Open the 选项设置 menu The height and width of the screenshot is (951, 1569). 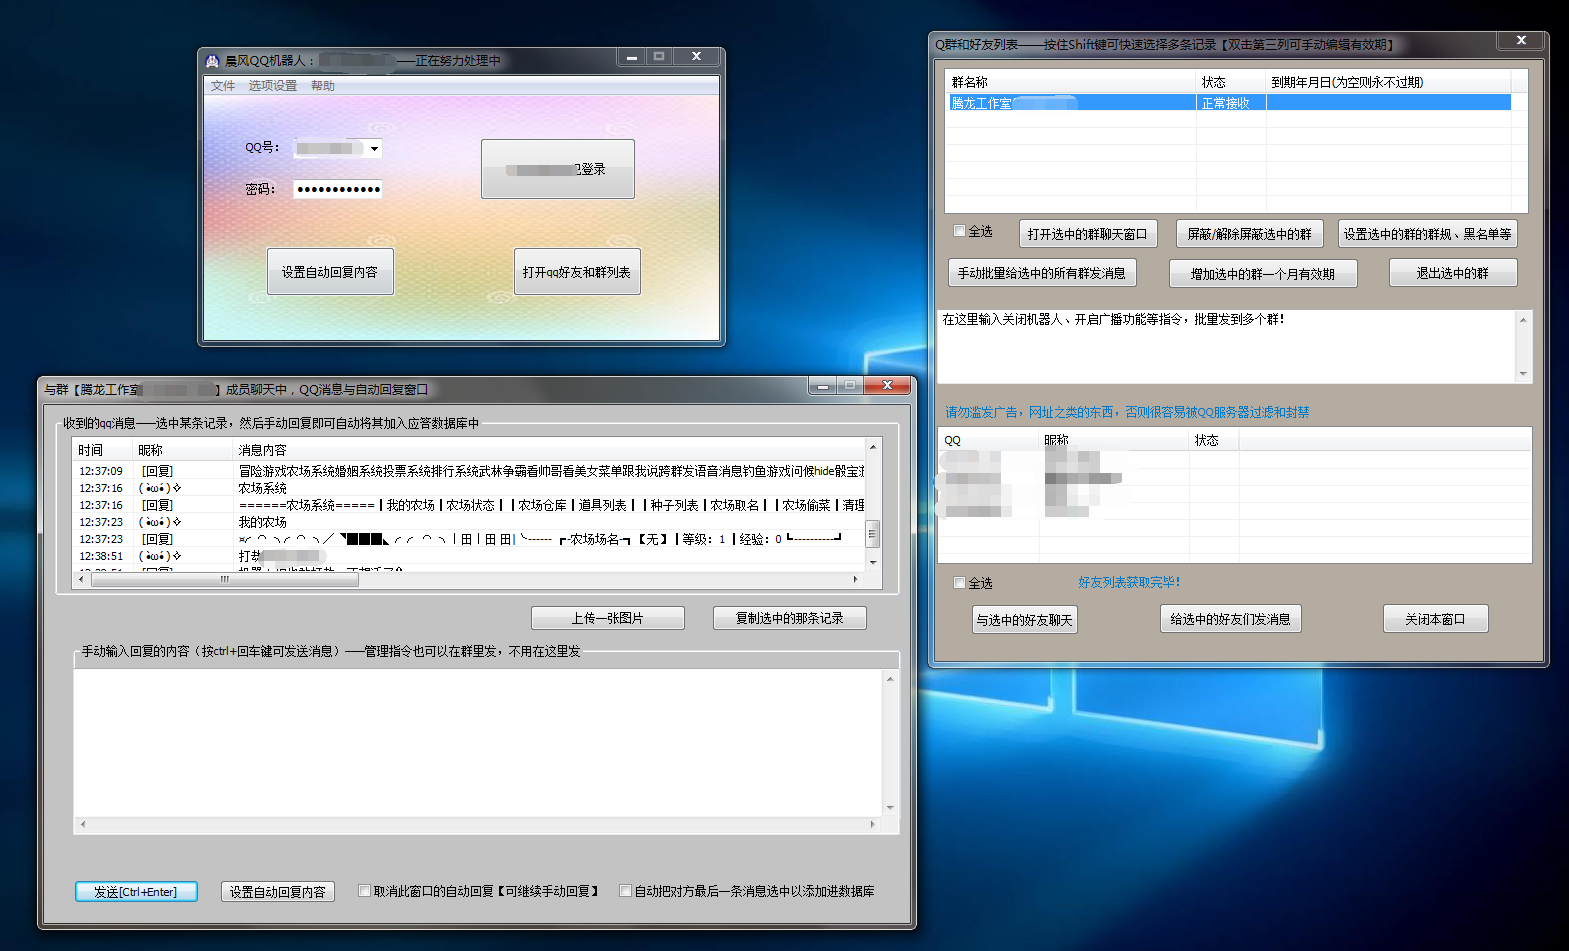pyautogui.click(x=273, y=86)
